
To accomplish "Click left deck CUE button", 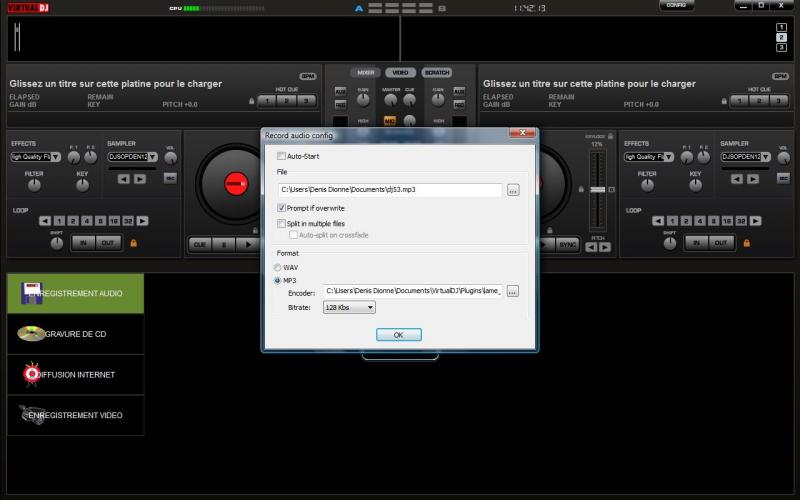I will click(199, 244).
